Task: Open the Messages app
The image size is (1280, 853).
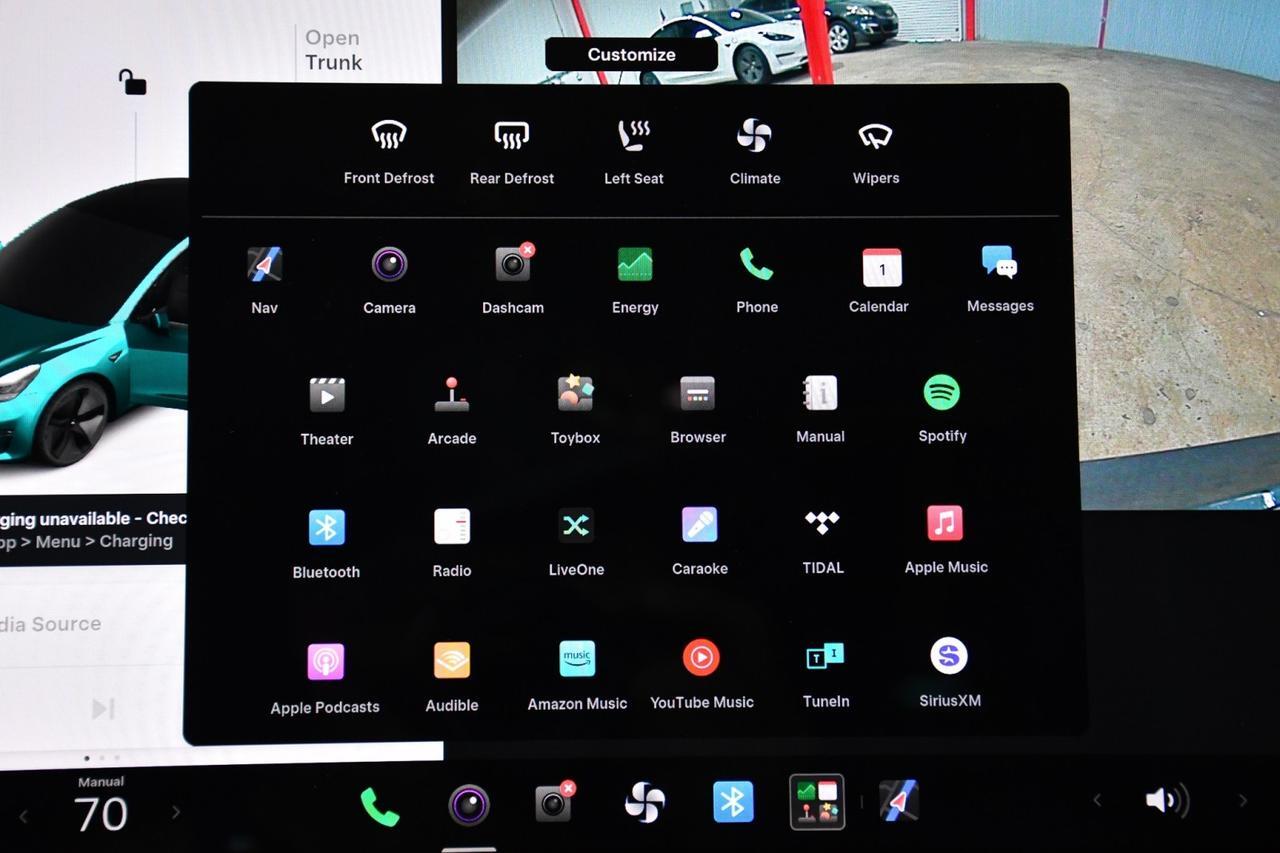Action: [x=1000, y=280]
